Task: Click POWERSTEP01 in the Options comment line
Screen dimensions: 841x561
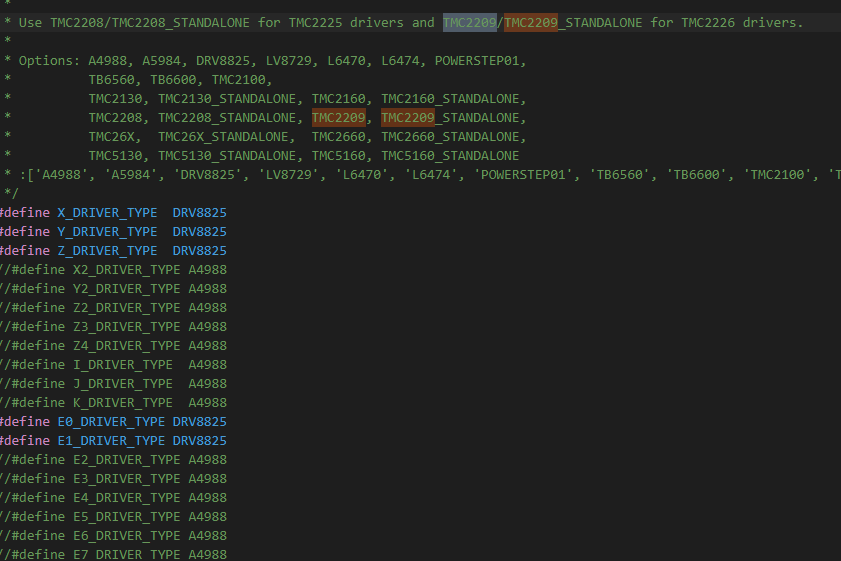Action: (x=480, y=61)
